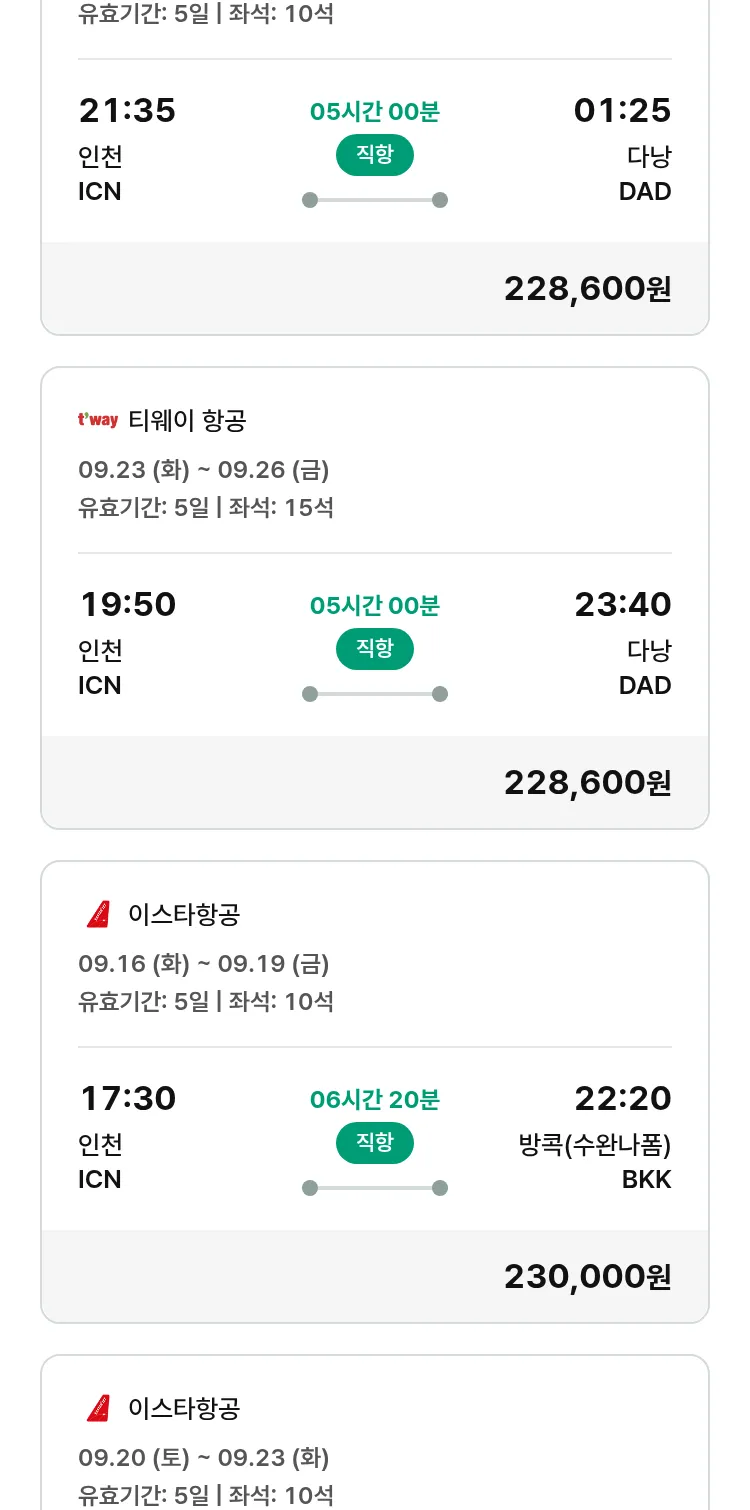Click the Eastar logo on the Bangkok flight
Image resolution: width=750 pixels, height=1510 pixels.
tap(98, 914)
